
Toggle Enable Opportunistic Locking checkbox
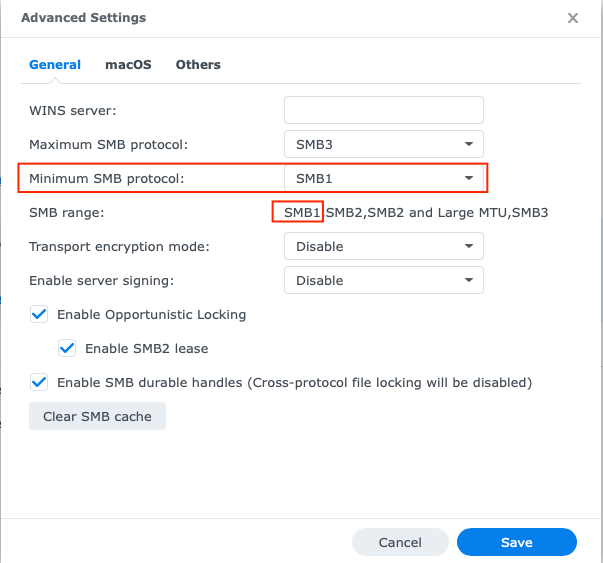tap(39, 314)
